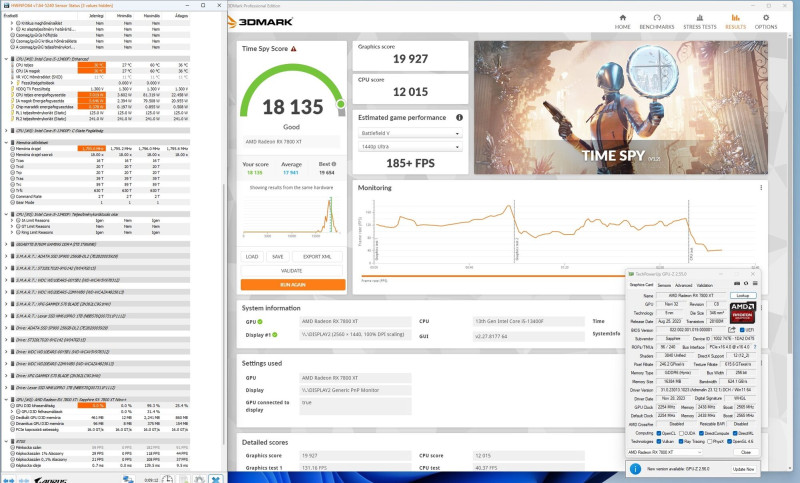Collapse the CPU Intel Core i5-13400F Enhanced group

pyautogui.click(x=6, y=59)
